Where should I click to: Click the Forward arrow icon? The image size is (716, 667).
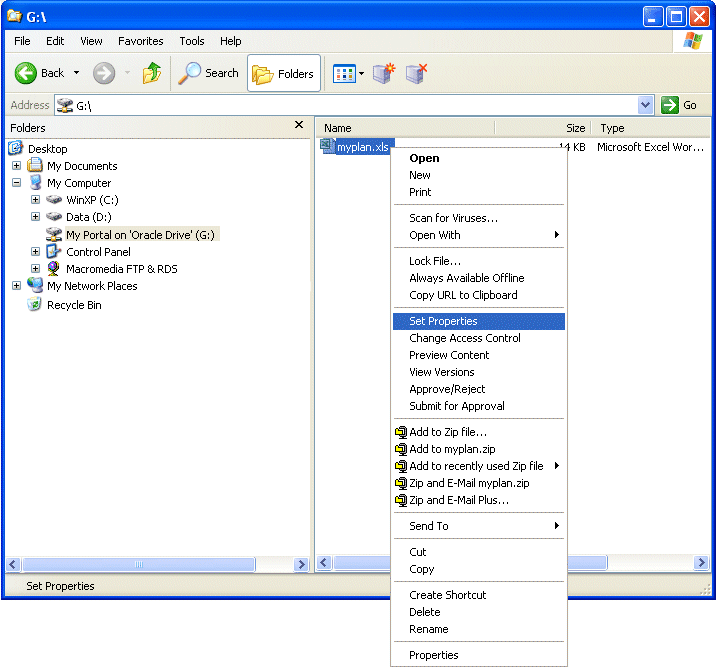pyautogui.click(x=104, y=73)
